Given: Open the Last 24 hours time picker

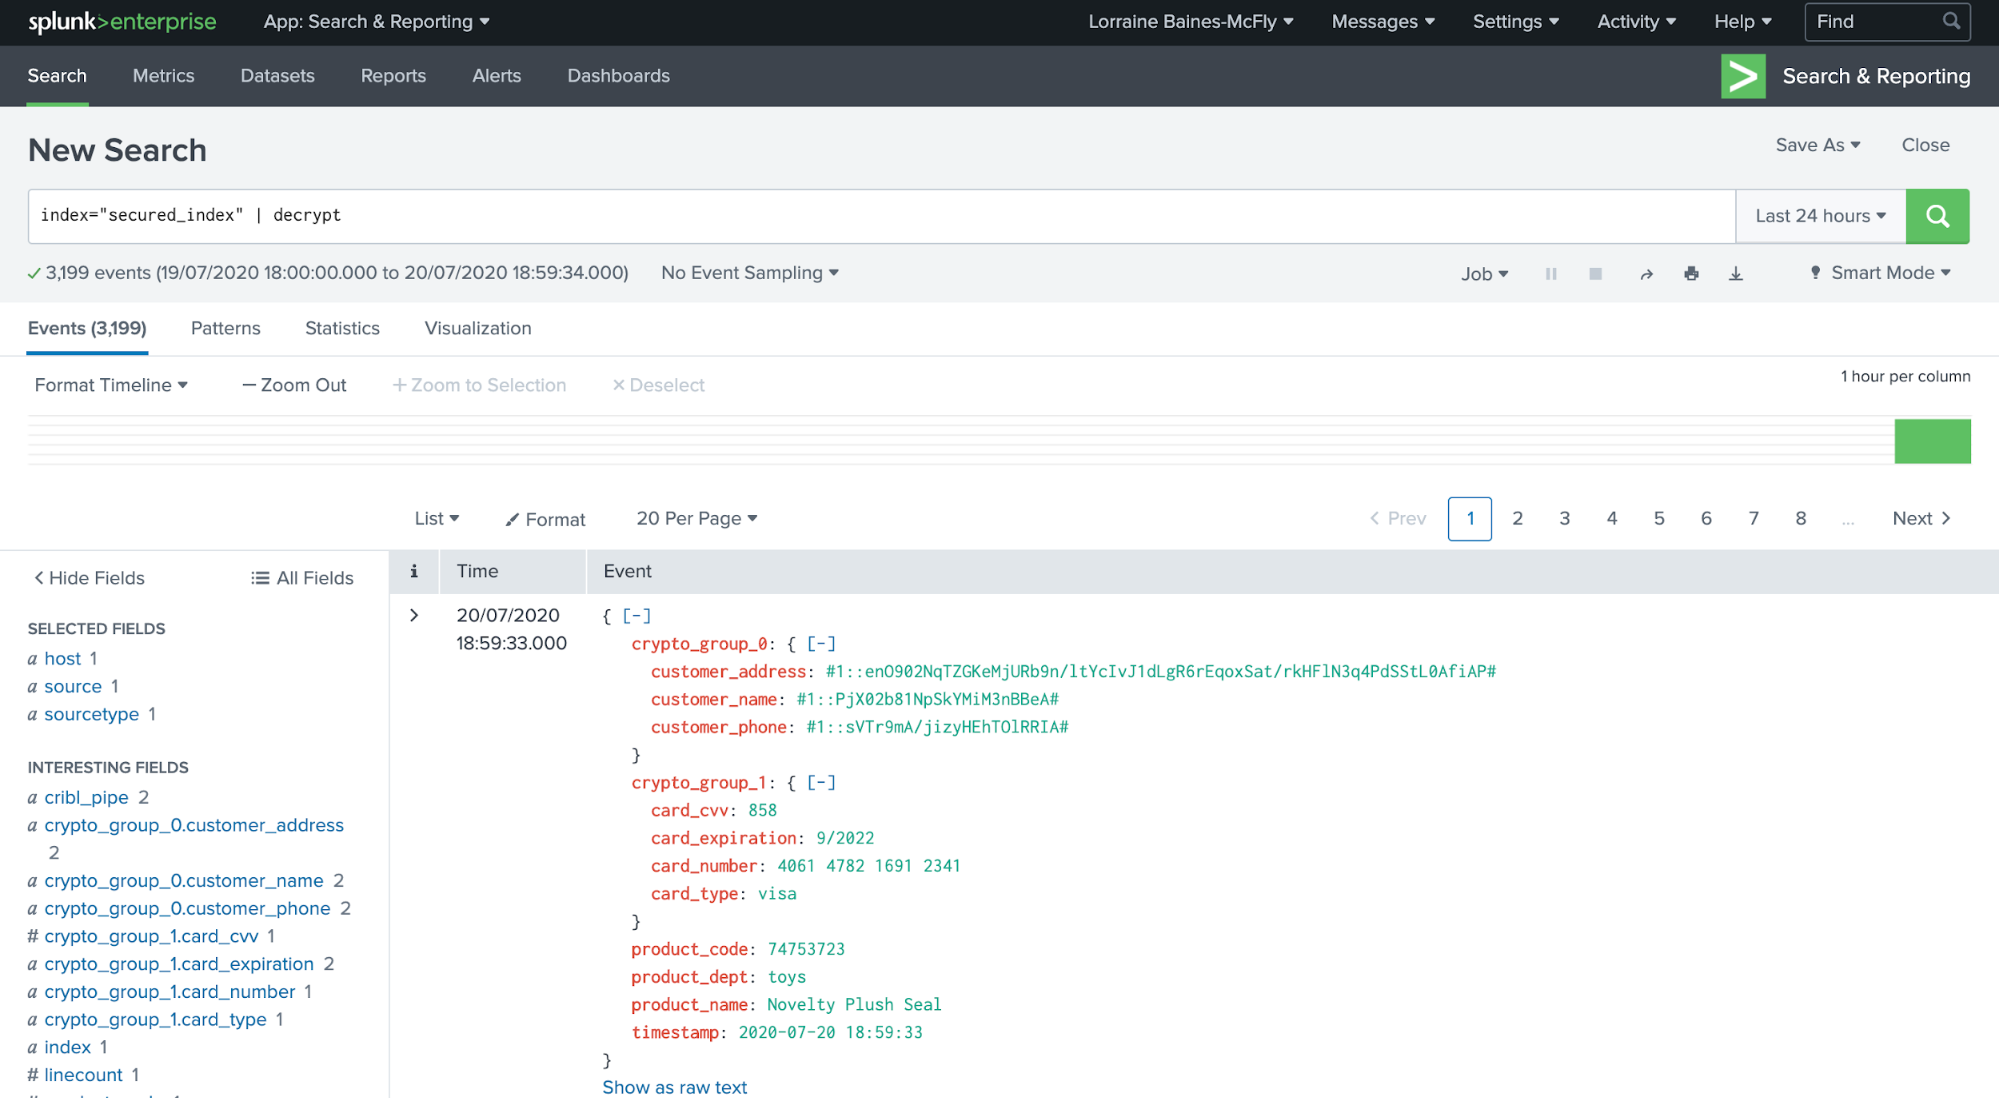Looking at the screenshot, I should (1820, 216).
